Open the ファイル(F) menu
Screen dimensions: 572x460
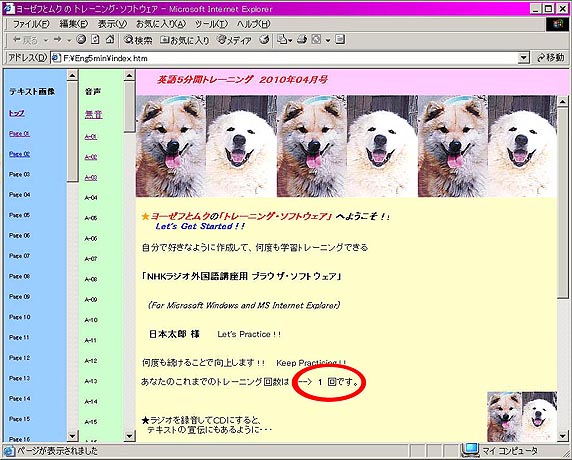pos(31,24)
